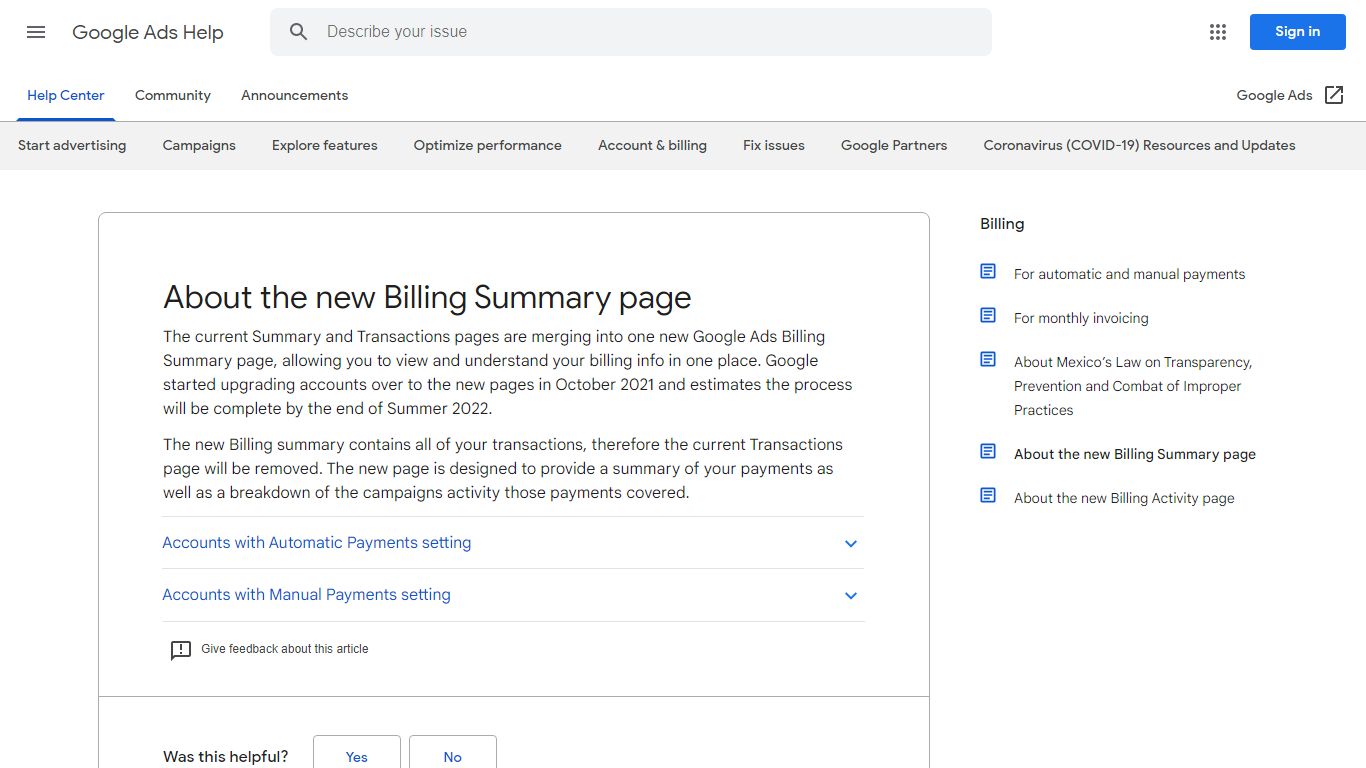Screen dimensions: 1366x768
Task: Click article icon for new Billing Summary page
Action: coord(988,452)
